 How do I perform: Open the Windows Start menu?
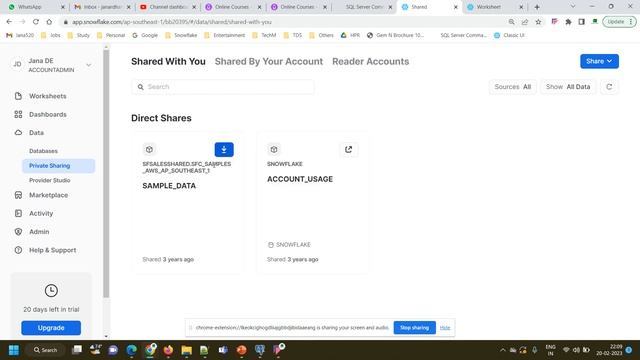[13, 350]
